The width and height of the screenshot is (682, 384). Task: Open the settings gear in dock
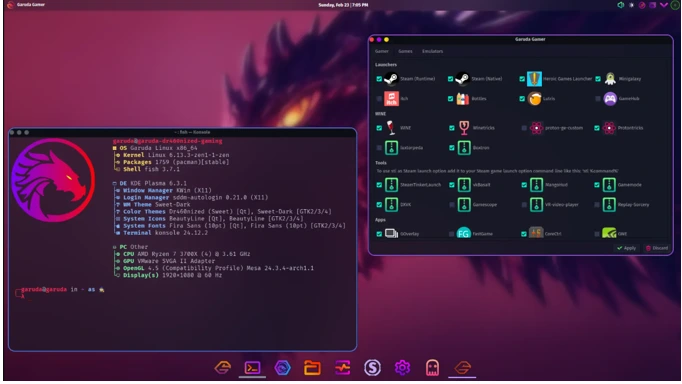pyautogui.click(x=402, y=368)
